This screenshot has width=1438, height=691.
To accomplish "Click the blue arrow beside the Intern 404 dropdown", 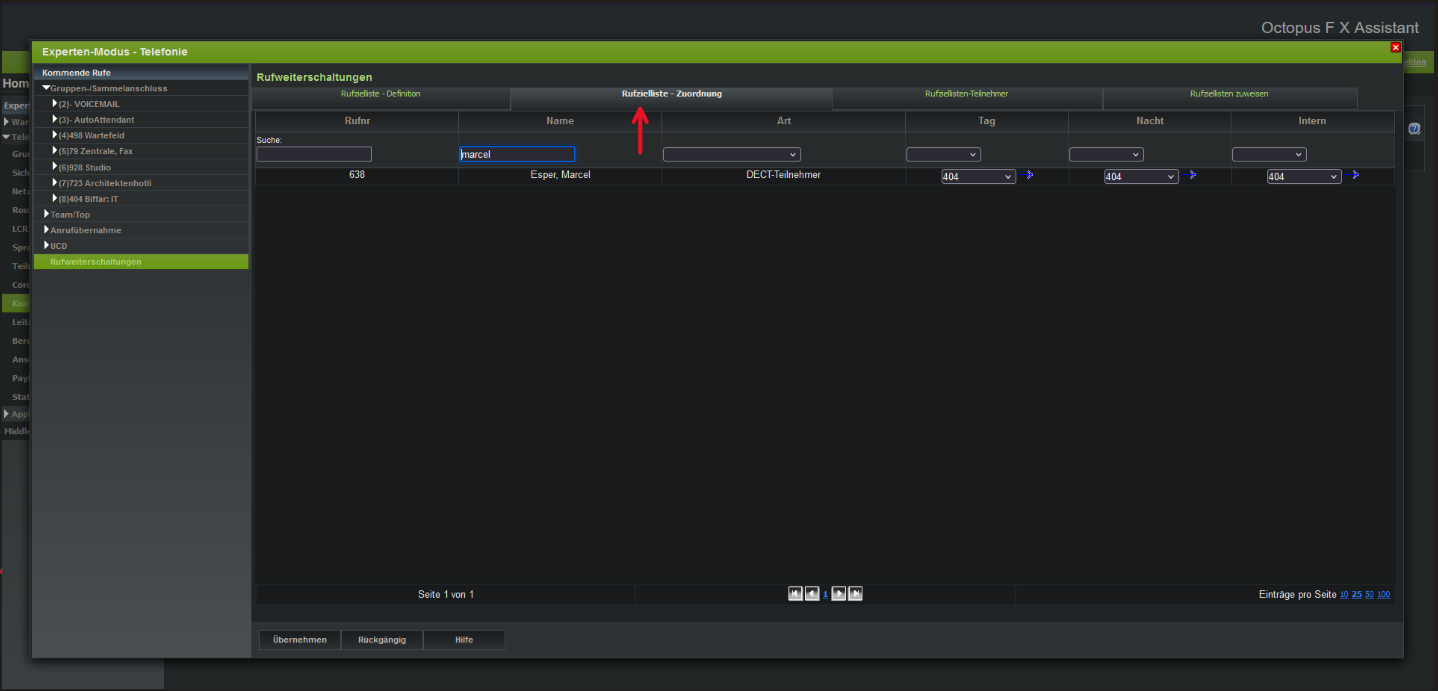I will pyautogui.click(x=1352, y=175).
